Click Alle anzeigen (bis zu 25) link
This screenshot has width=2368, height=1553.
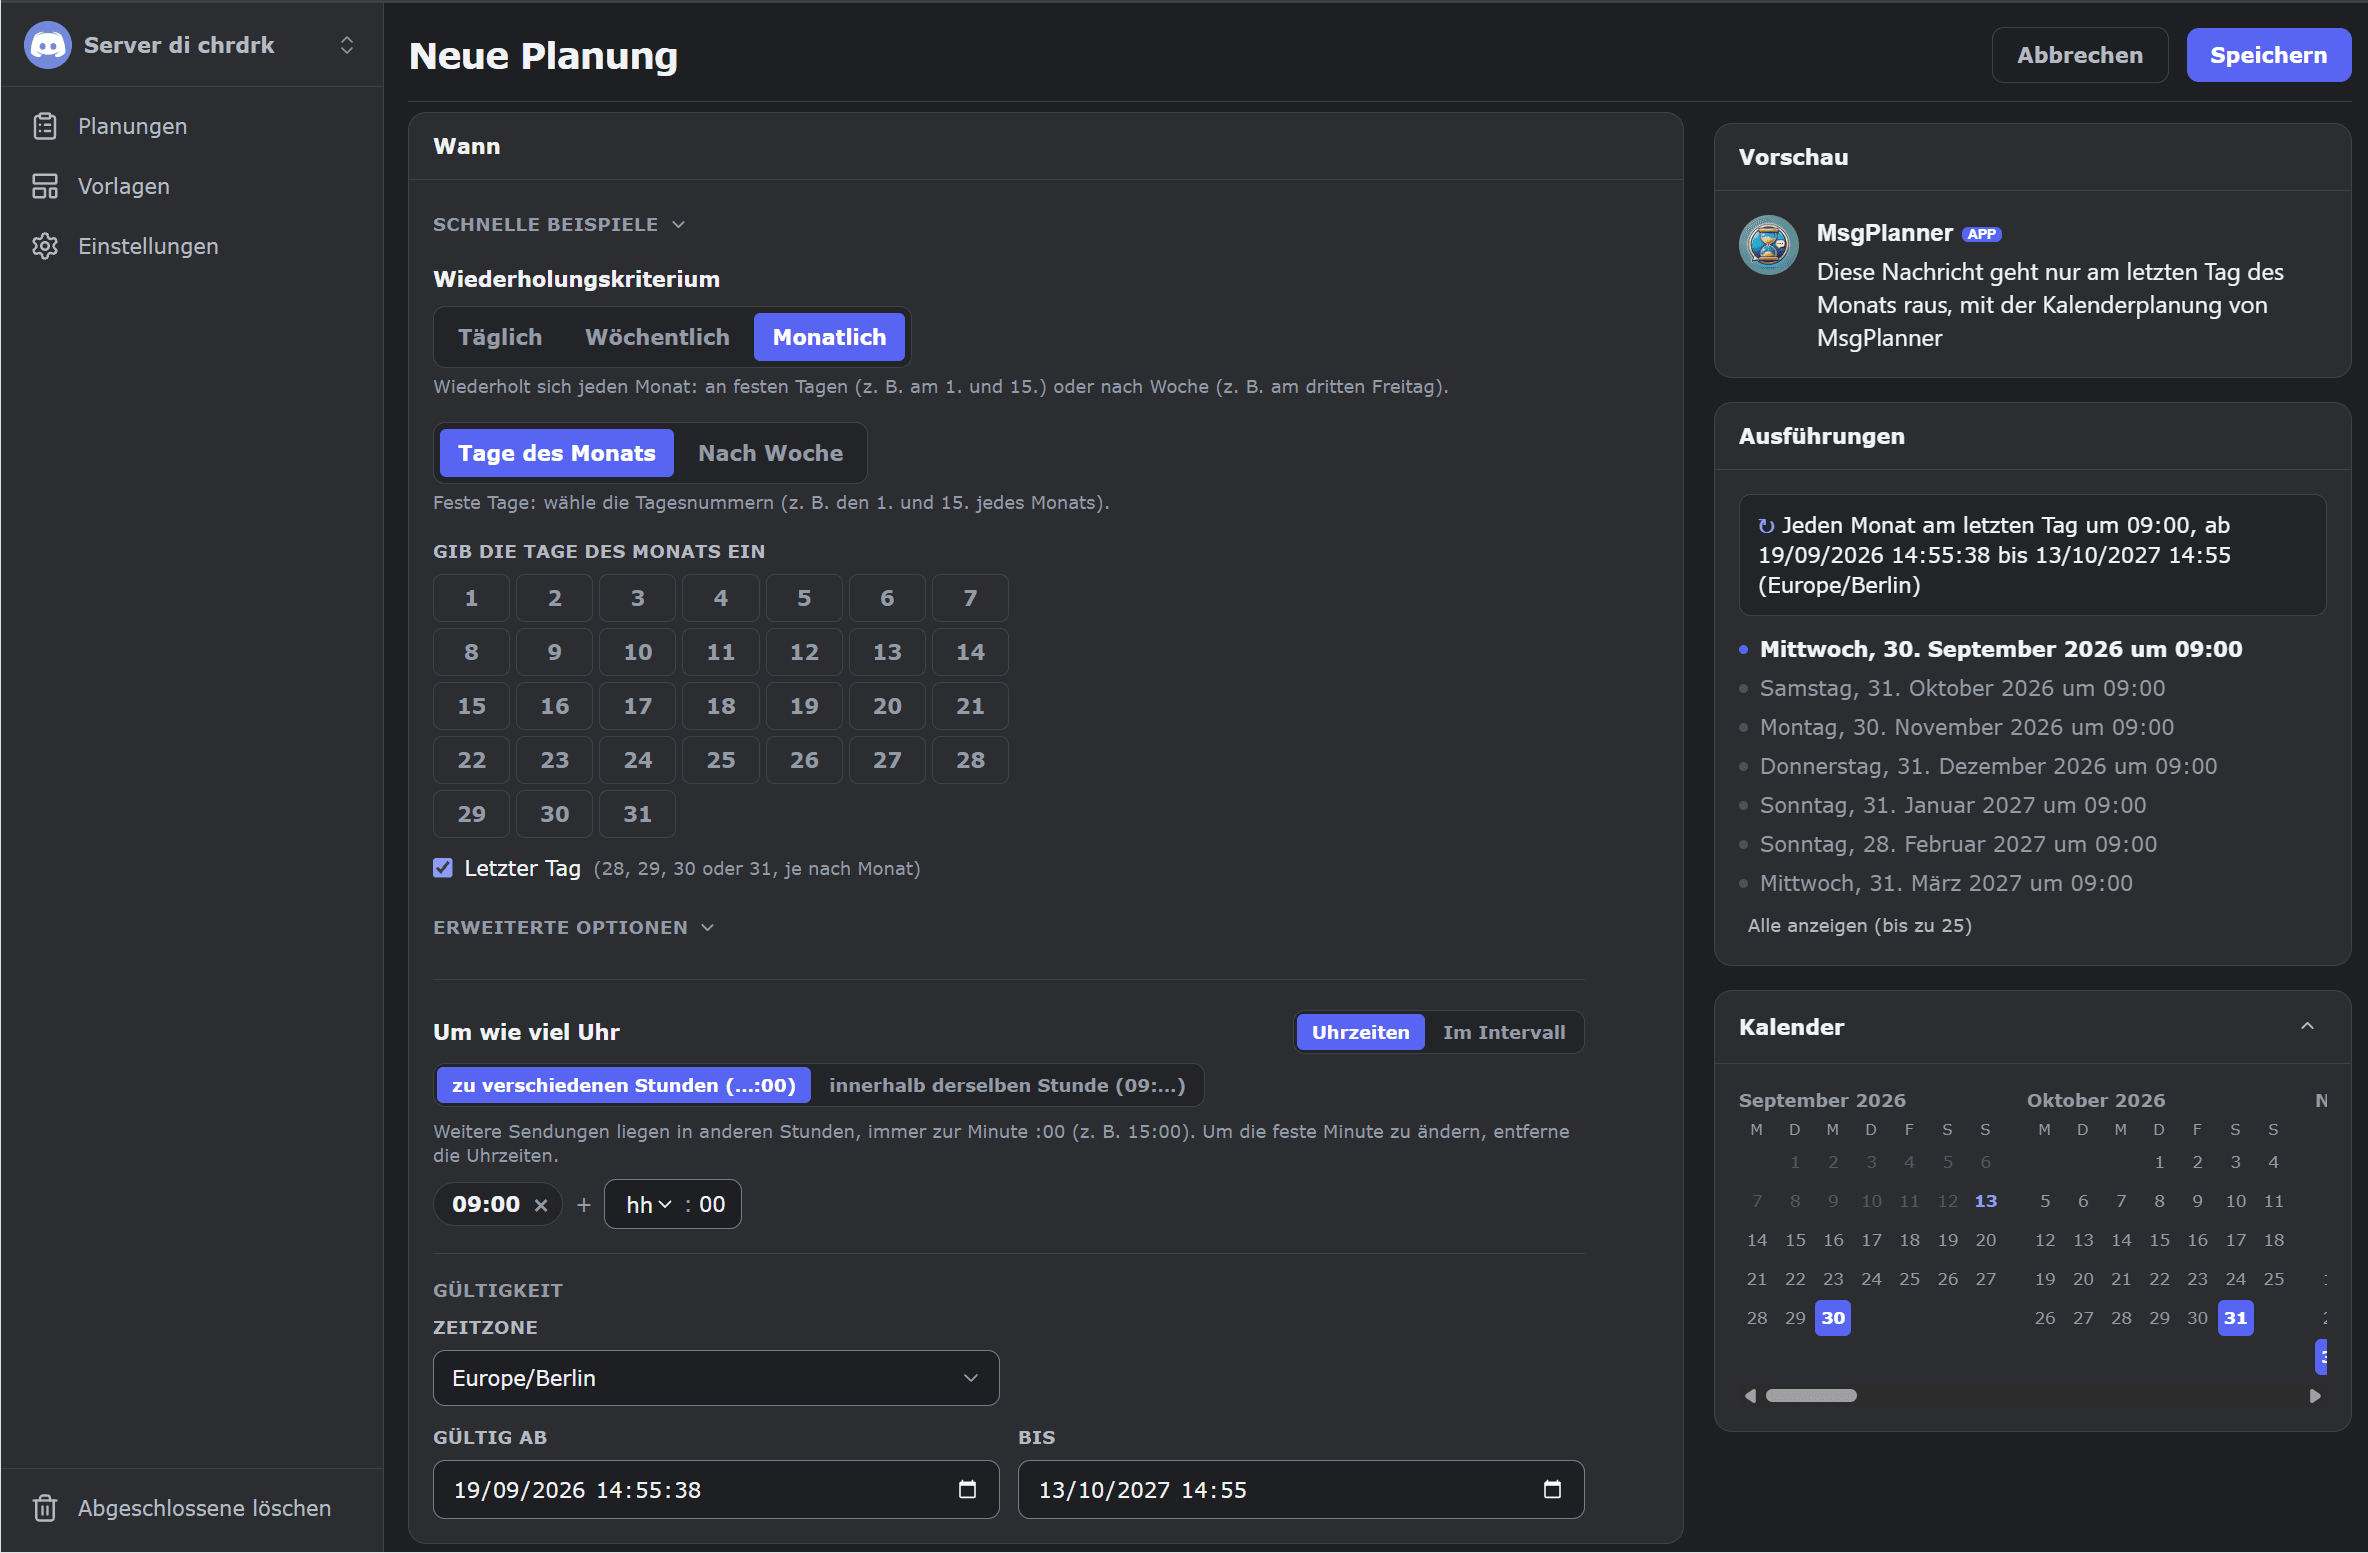tap(1859, 926)
